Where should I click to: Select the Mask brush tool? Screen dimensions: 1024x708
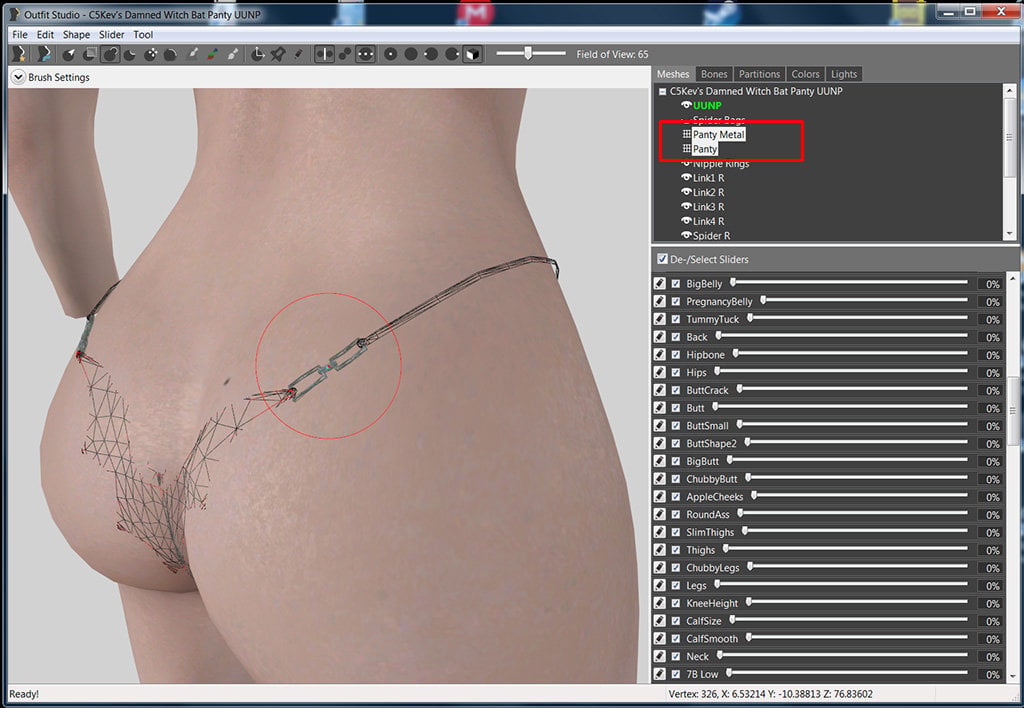point(90,54)
